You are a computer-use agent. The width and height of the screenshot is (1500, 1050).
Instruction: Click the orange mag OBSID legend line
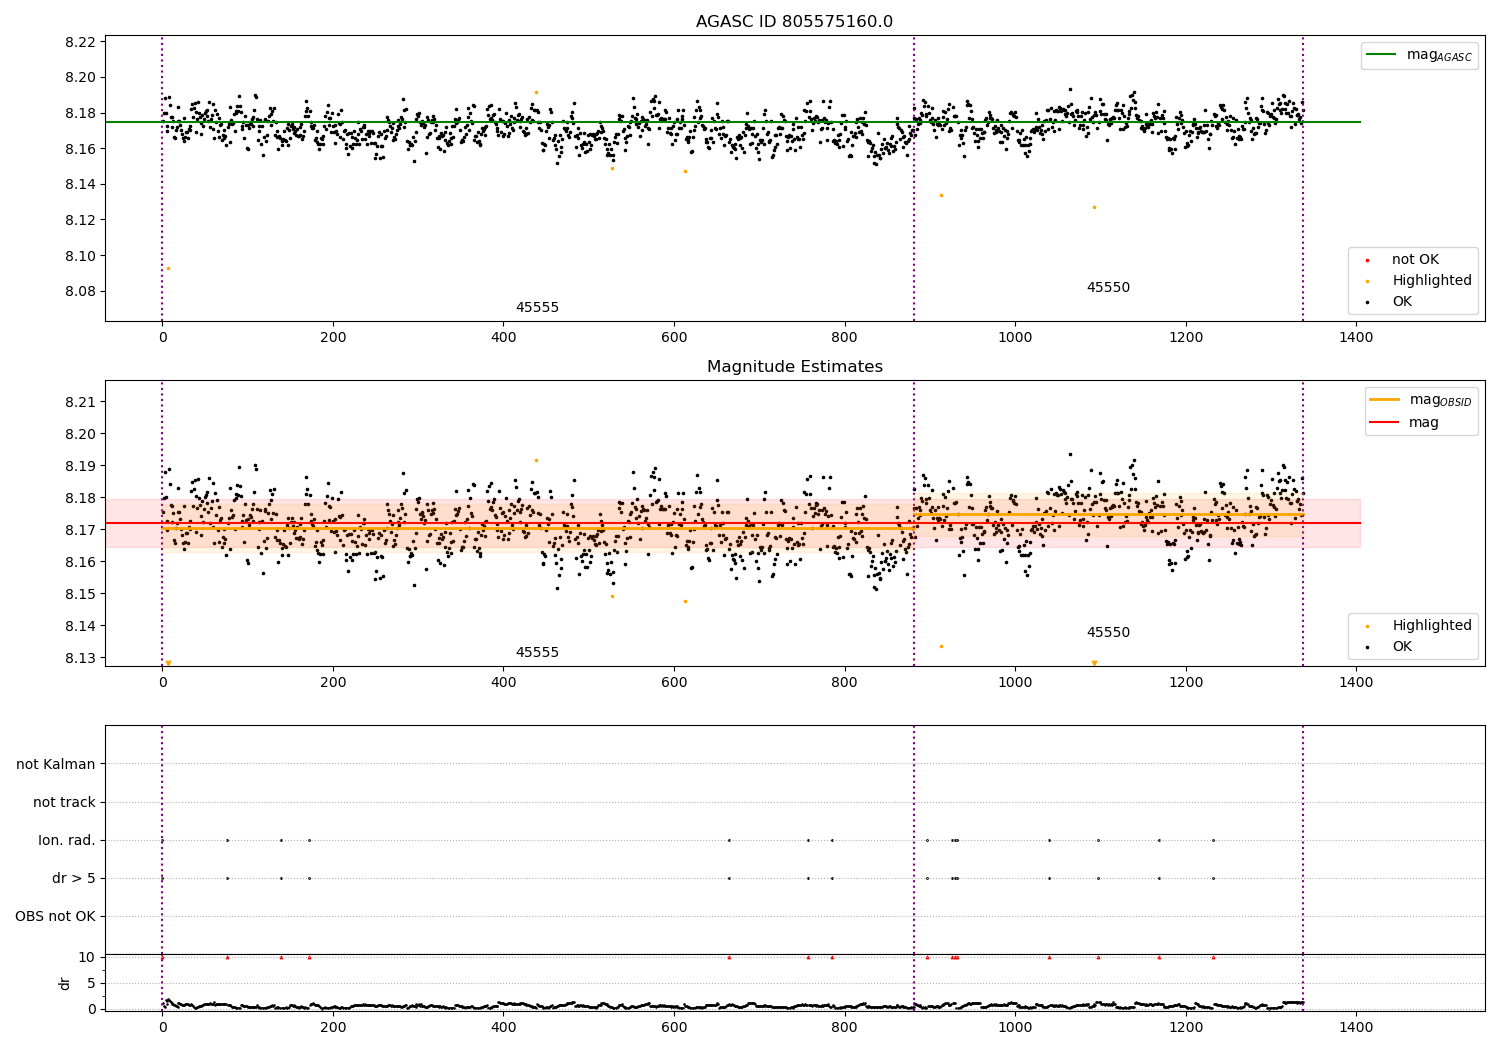coord(1384,400)
